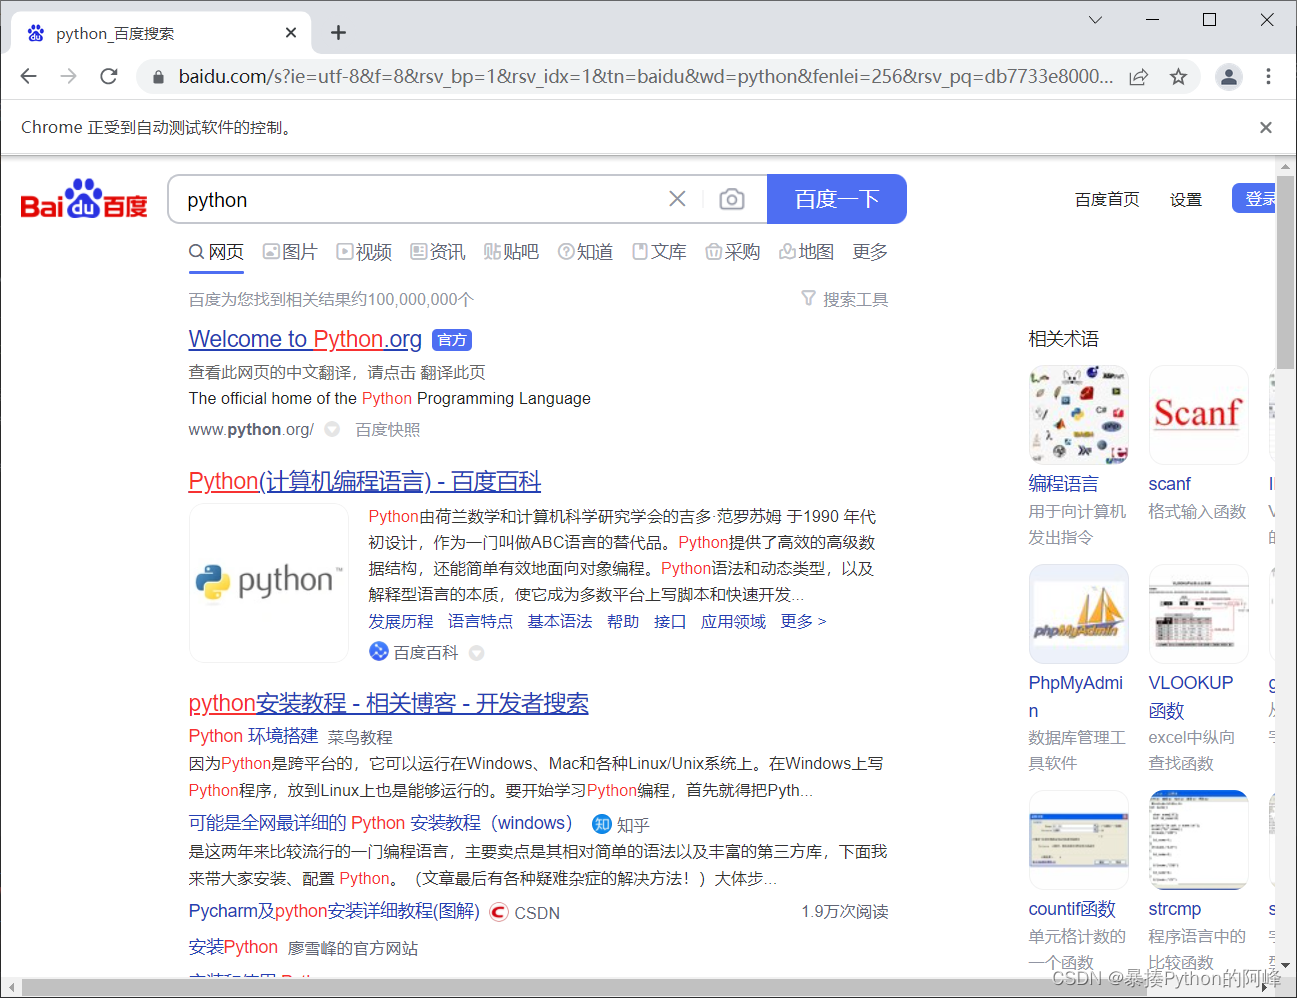
Task: Open 基本语法 sublink
Action: 560,621
